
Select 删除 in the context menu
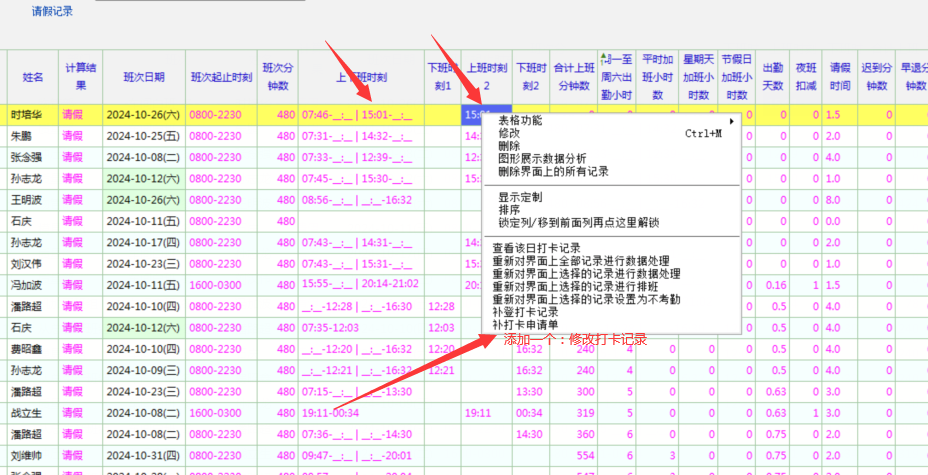coord(509,146)
